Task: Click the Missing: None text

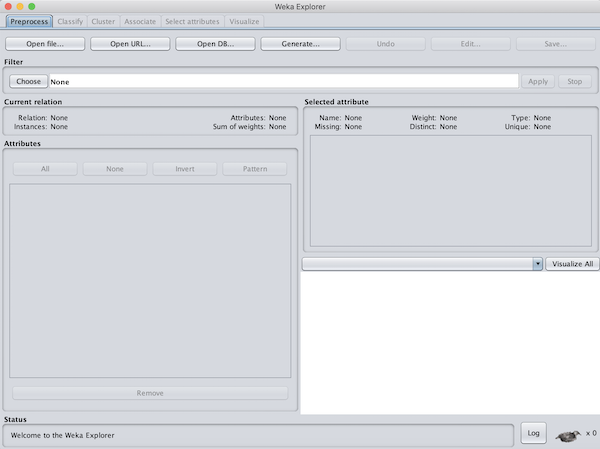Action: click(338, 127)
